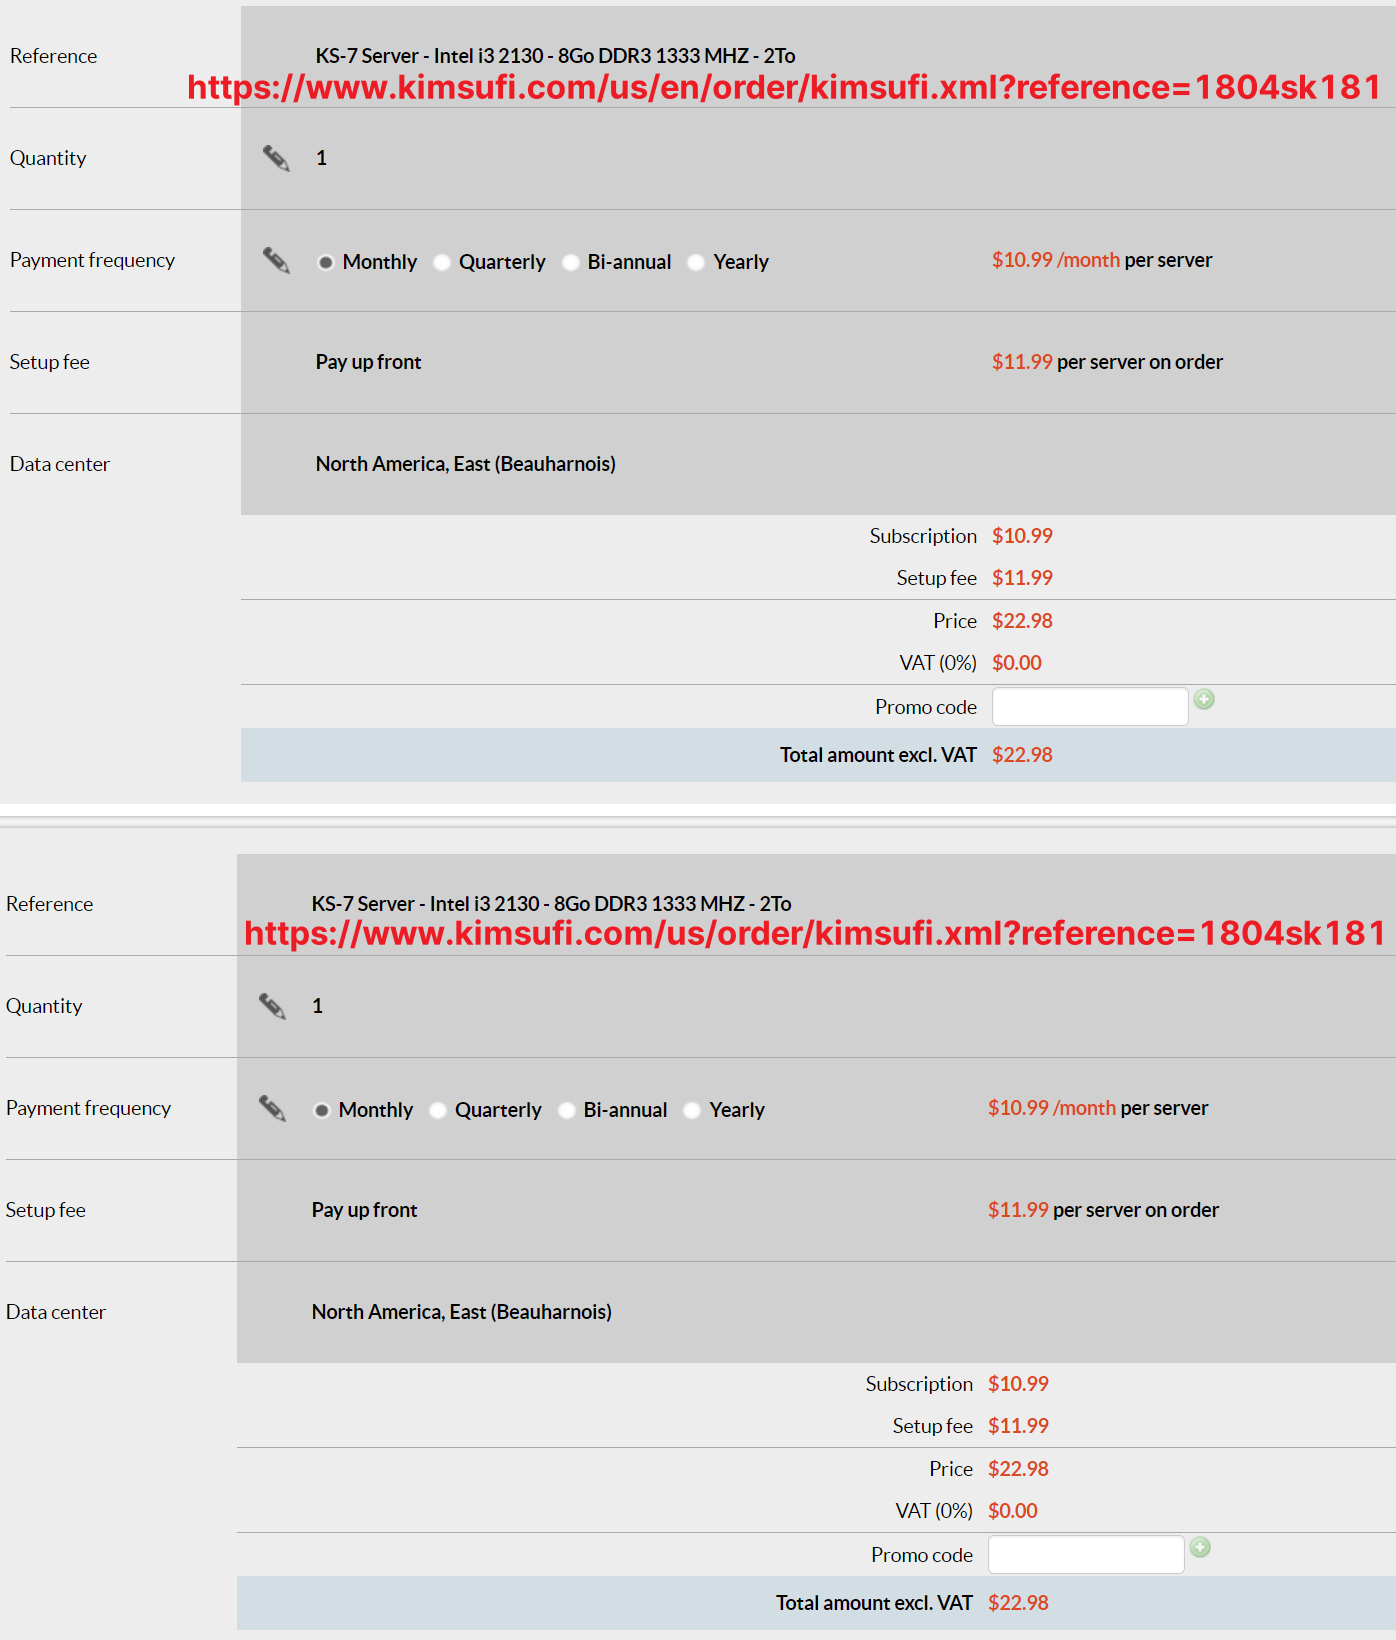Click green plus beside bottom Promo code field
This screenshot has width=1396, height=1640.
(x=1200, y=1548)
